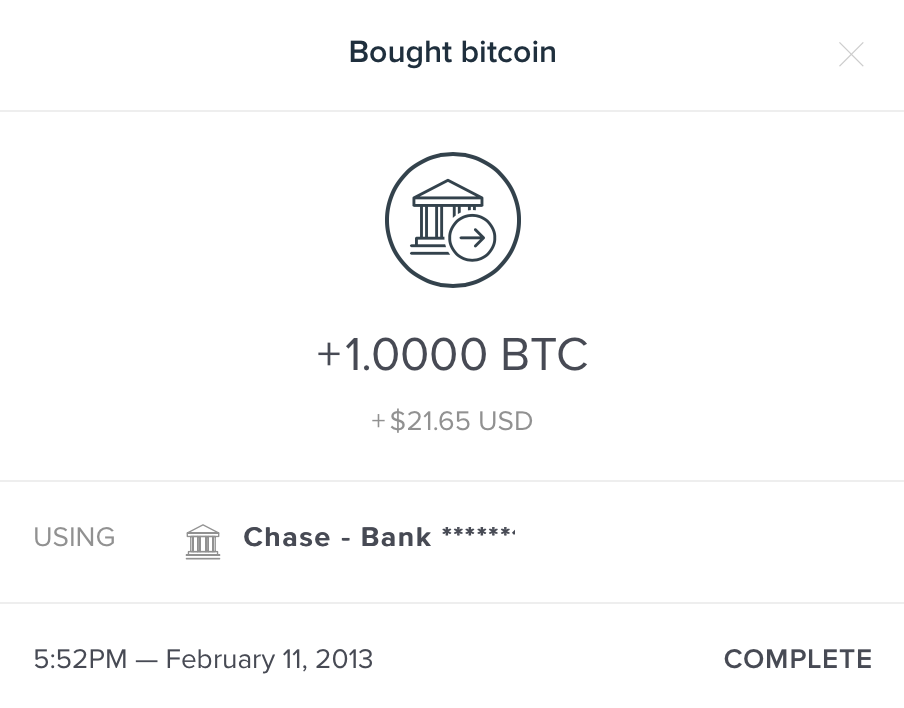
Task: Click the dash between time and date
Action: [x=149, y=660]
